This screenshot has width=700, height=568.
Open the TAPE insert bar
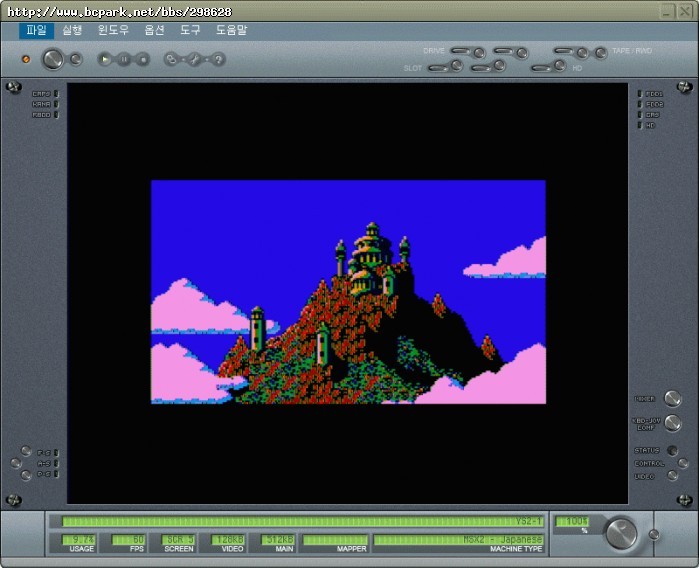pyautogui.click(x=564, y=51)
